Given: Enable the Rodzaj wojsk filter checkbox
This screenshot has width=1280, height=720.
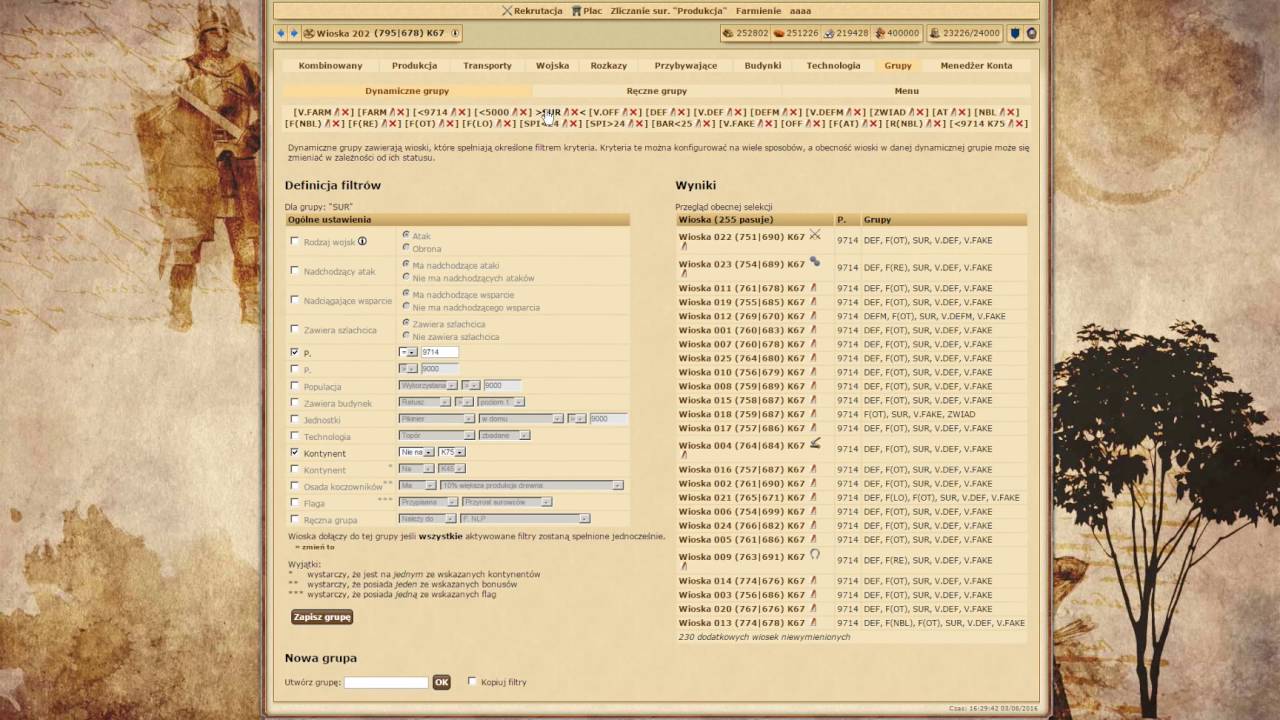Looking at the screenshot, I should click(x=294, y=241).
